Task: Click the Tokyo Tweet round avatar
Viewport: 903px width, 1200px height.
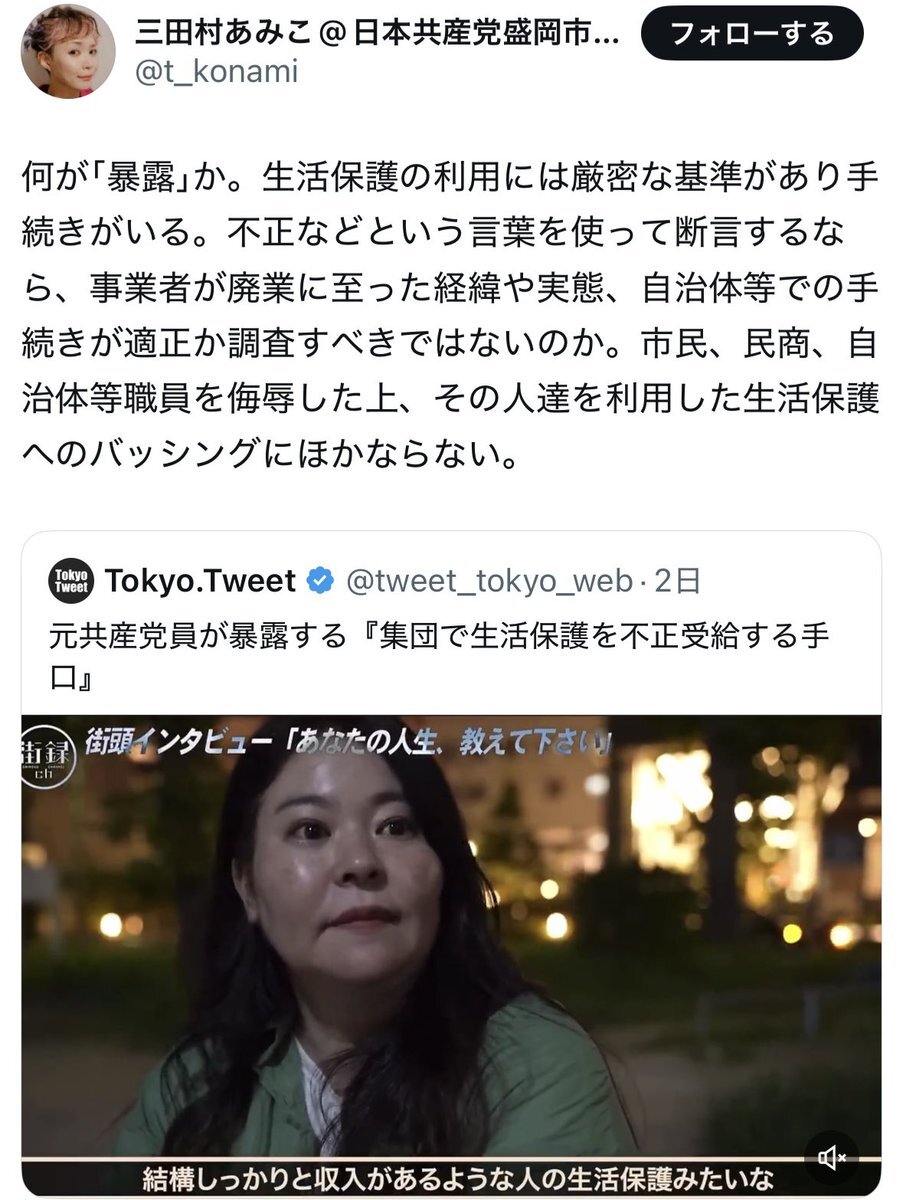Action: (x=71, y=579)
